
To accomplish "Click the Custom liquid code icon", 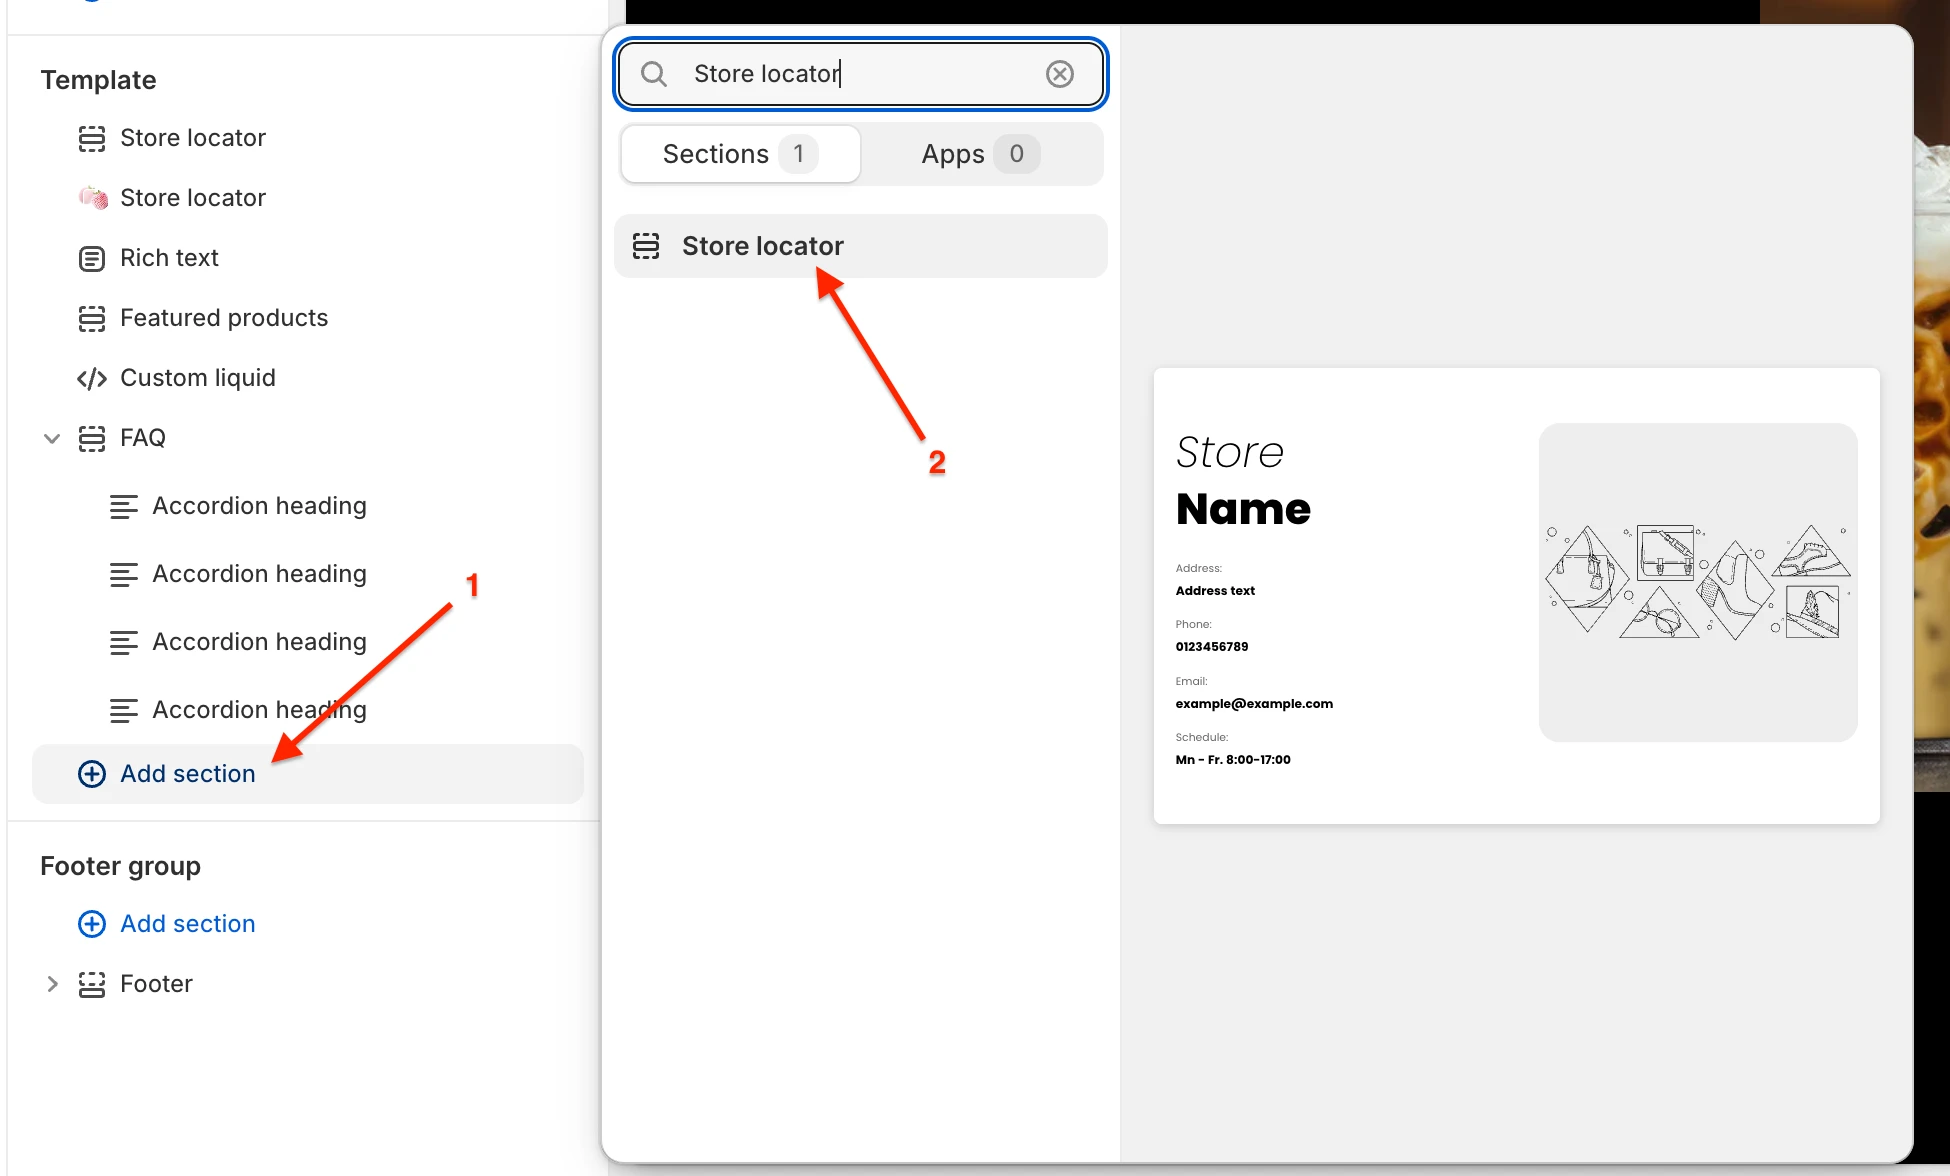I will pyautogui.click(x=92, y=378).
